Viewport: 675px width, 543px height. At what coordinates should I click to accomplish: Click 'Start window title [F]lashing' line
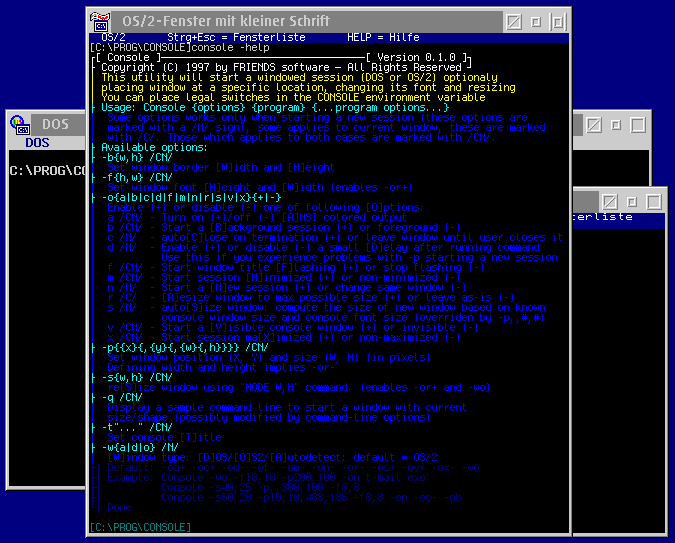(296, 267)
